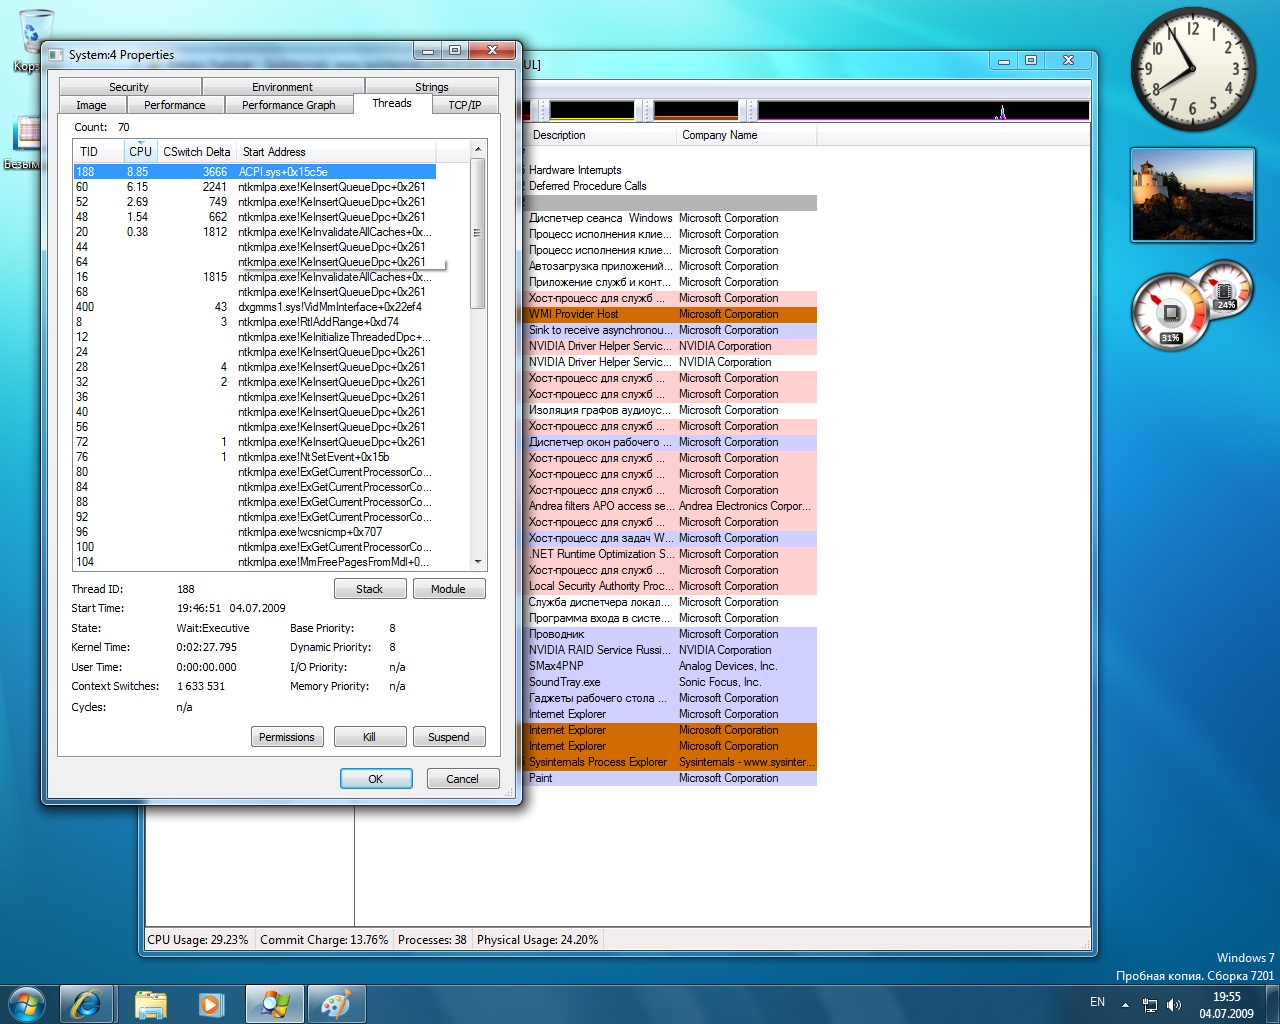Open the volume speaker tray icon
The width and height of the screenshot is (1280, 1024).
pyautogui.click(x=1173, y=1004)
